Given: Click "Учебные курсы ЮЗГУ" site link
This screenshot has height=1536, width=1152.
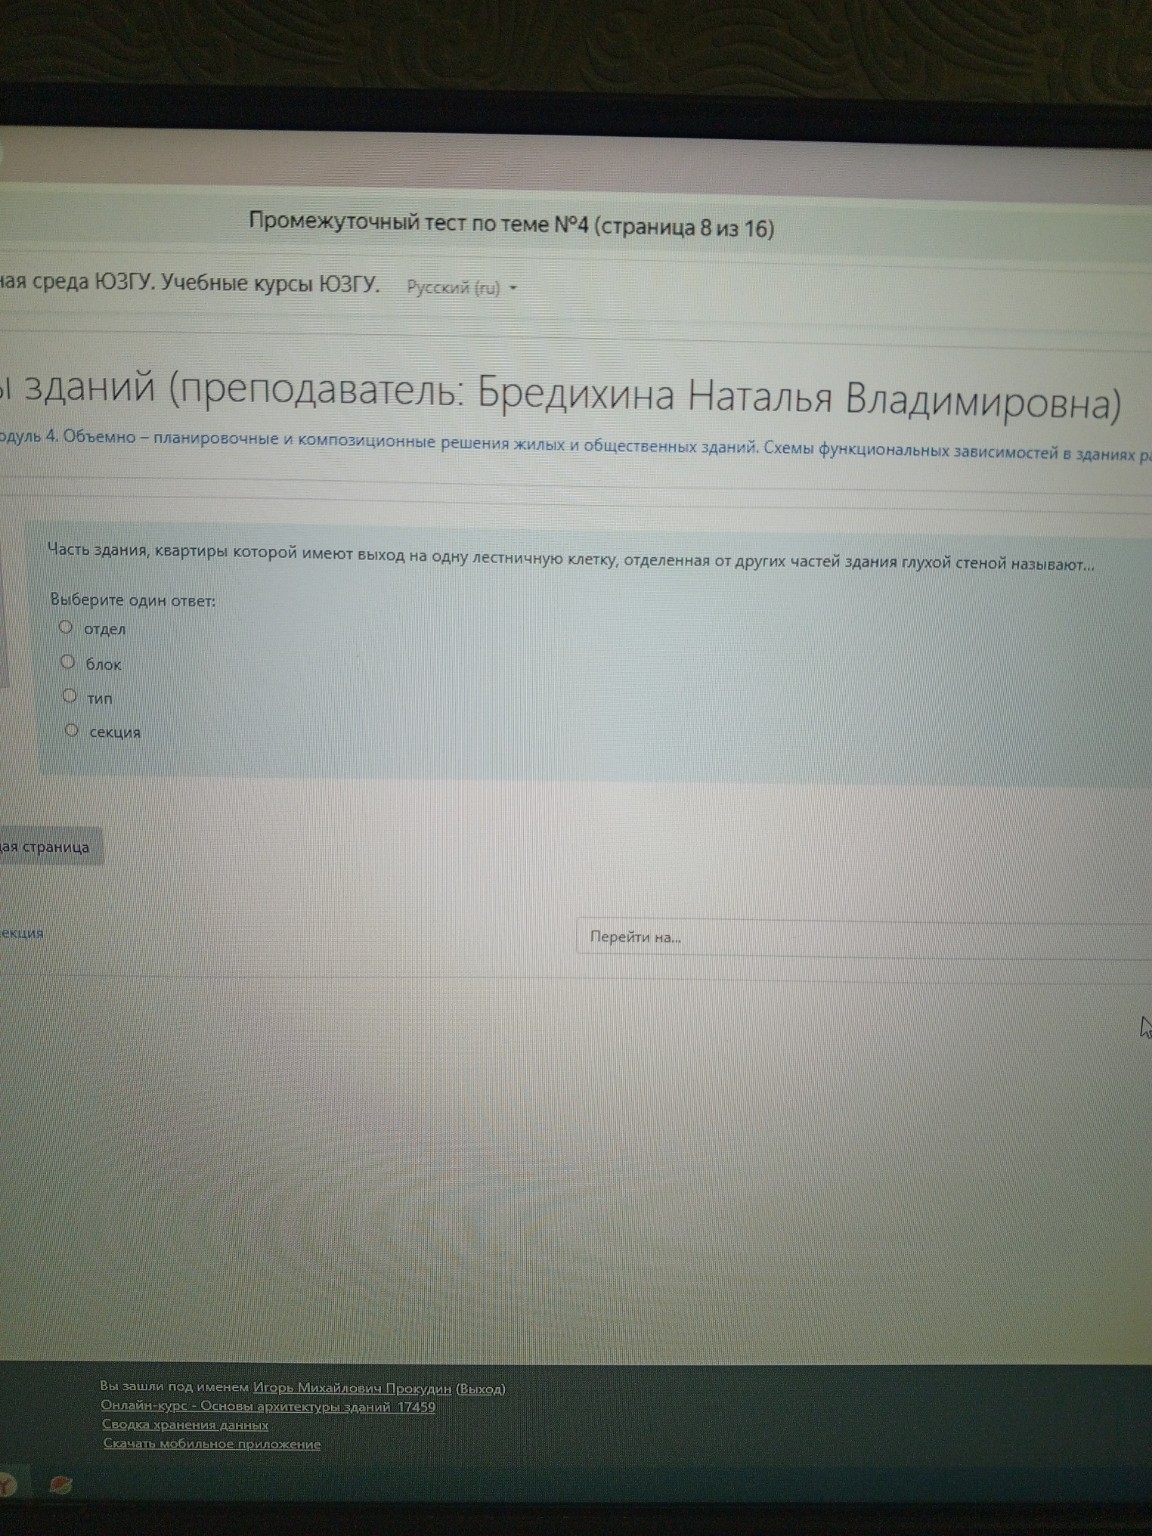Looking at the screenshot, I should (x=270, y=282).
